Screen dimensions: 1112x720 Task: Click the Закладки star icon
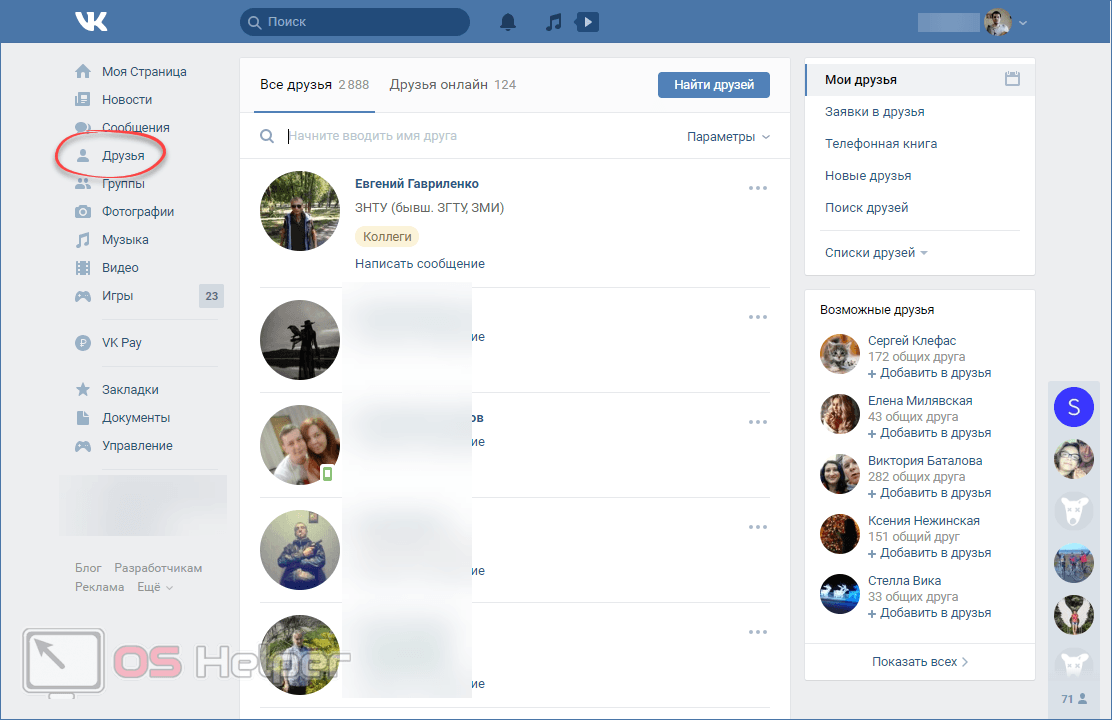[x=83, y=390]
